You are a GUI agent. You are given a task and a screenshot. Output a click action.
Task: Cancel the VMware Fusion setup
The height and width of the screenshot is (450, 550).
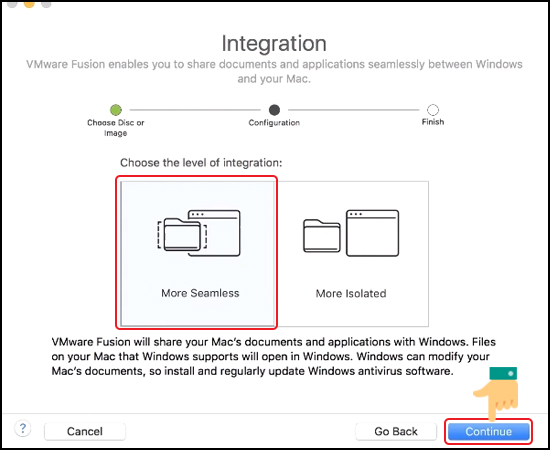(x=85, y=431)
